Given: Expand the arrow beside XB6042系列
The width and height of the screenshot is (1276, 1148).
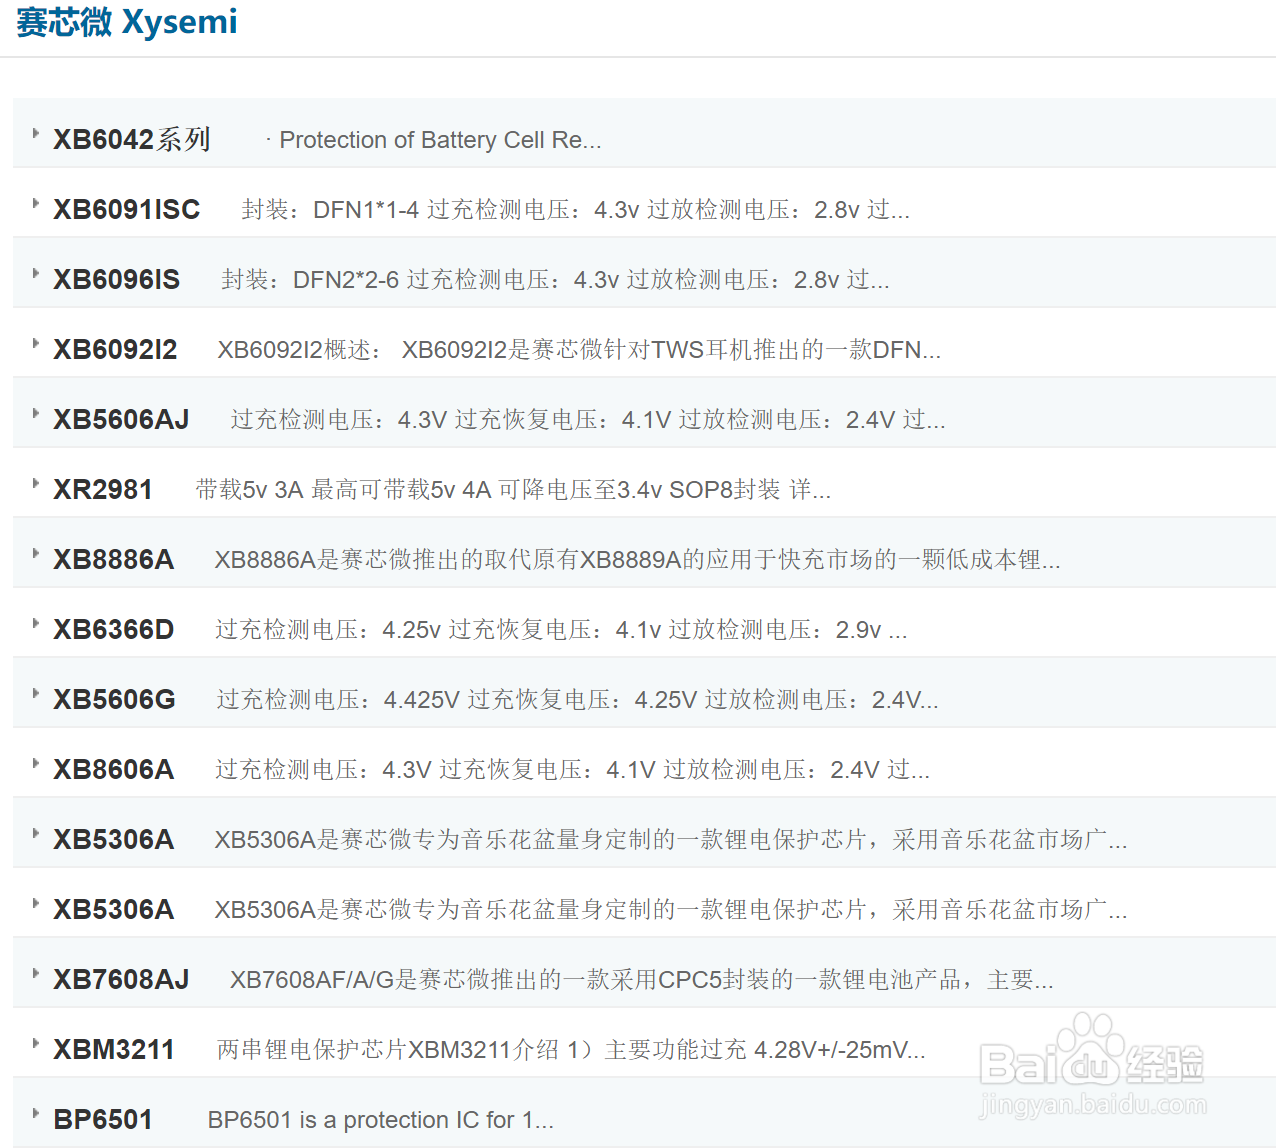Looking at the screenshot, I should (x=35, y=133).
